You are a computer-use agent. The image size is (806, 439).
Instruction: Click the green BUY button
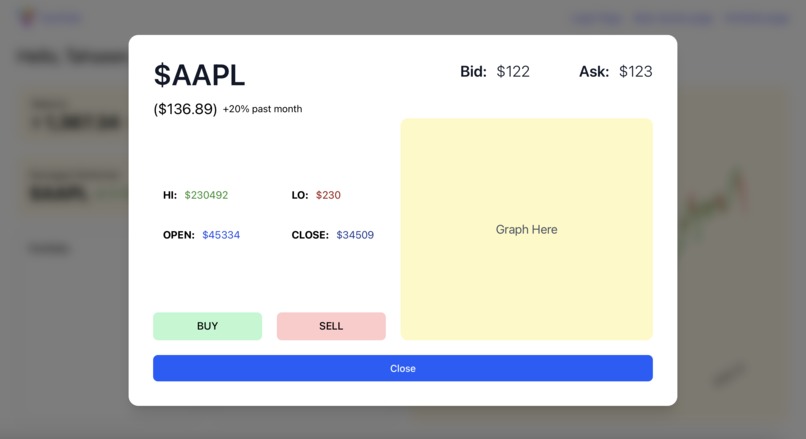[207, 326]
